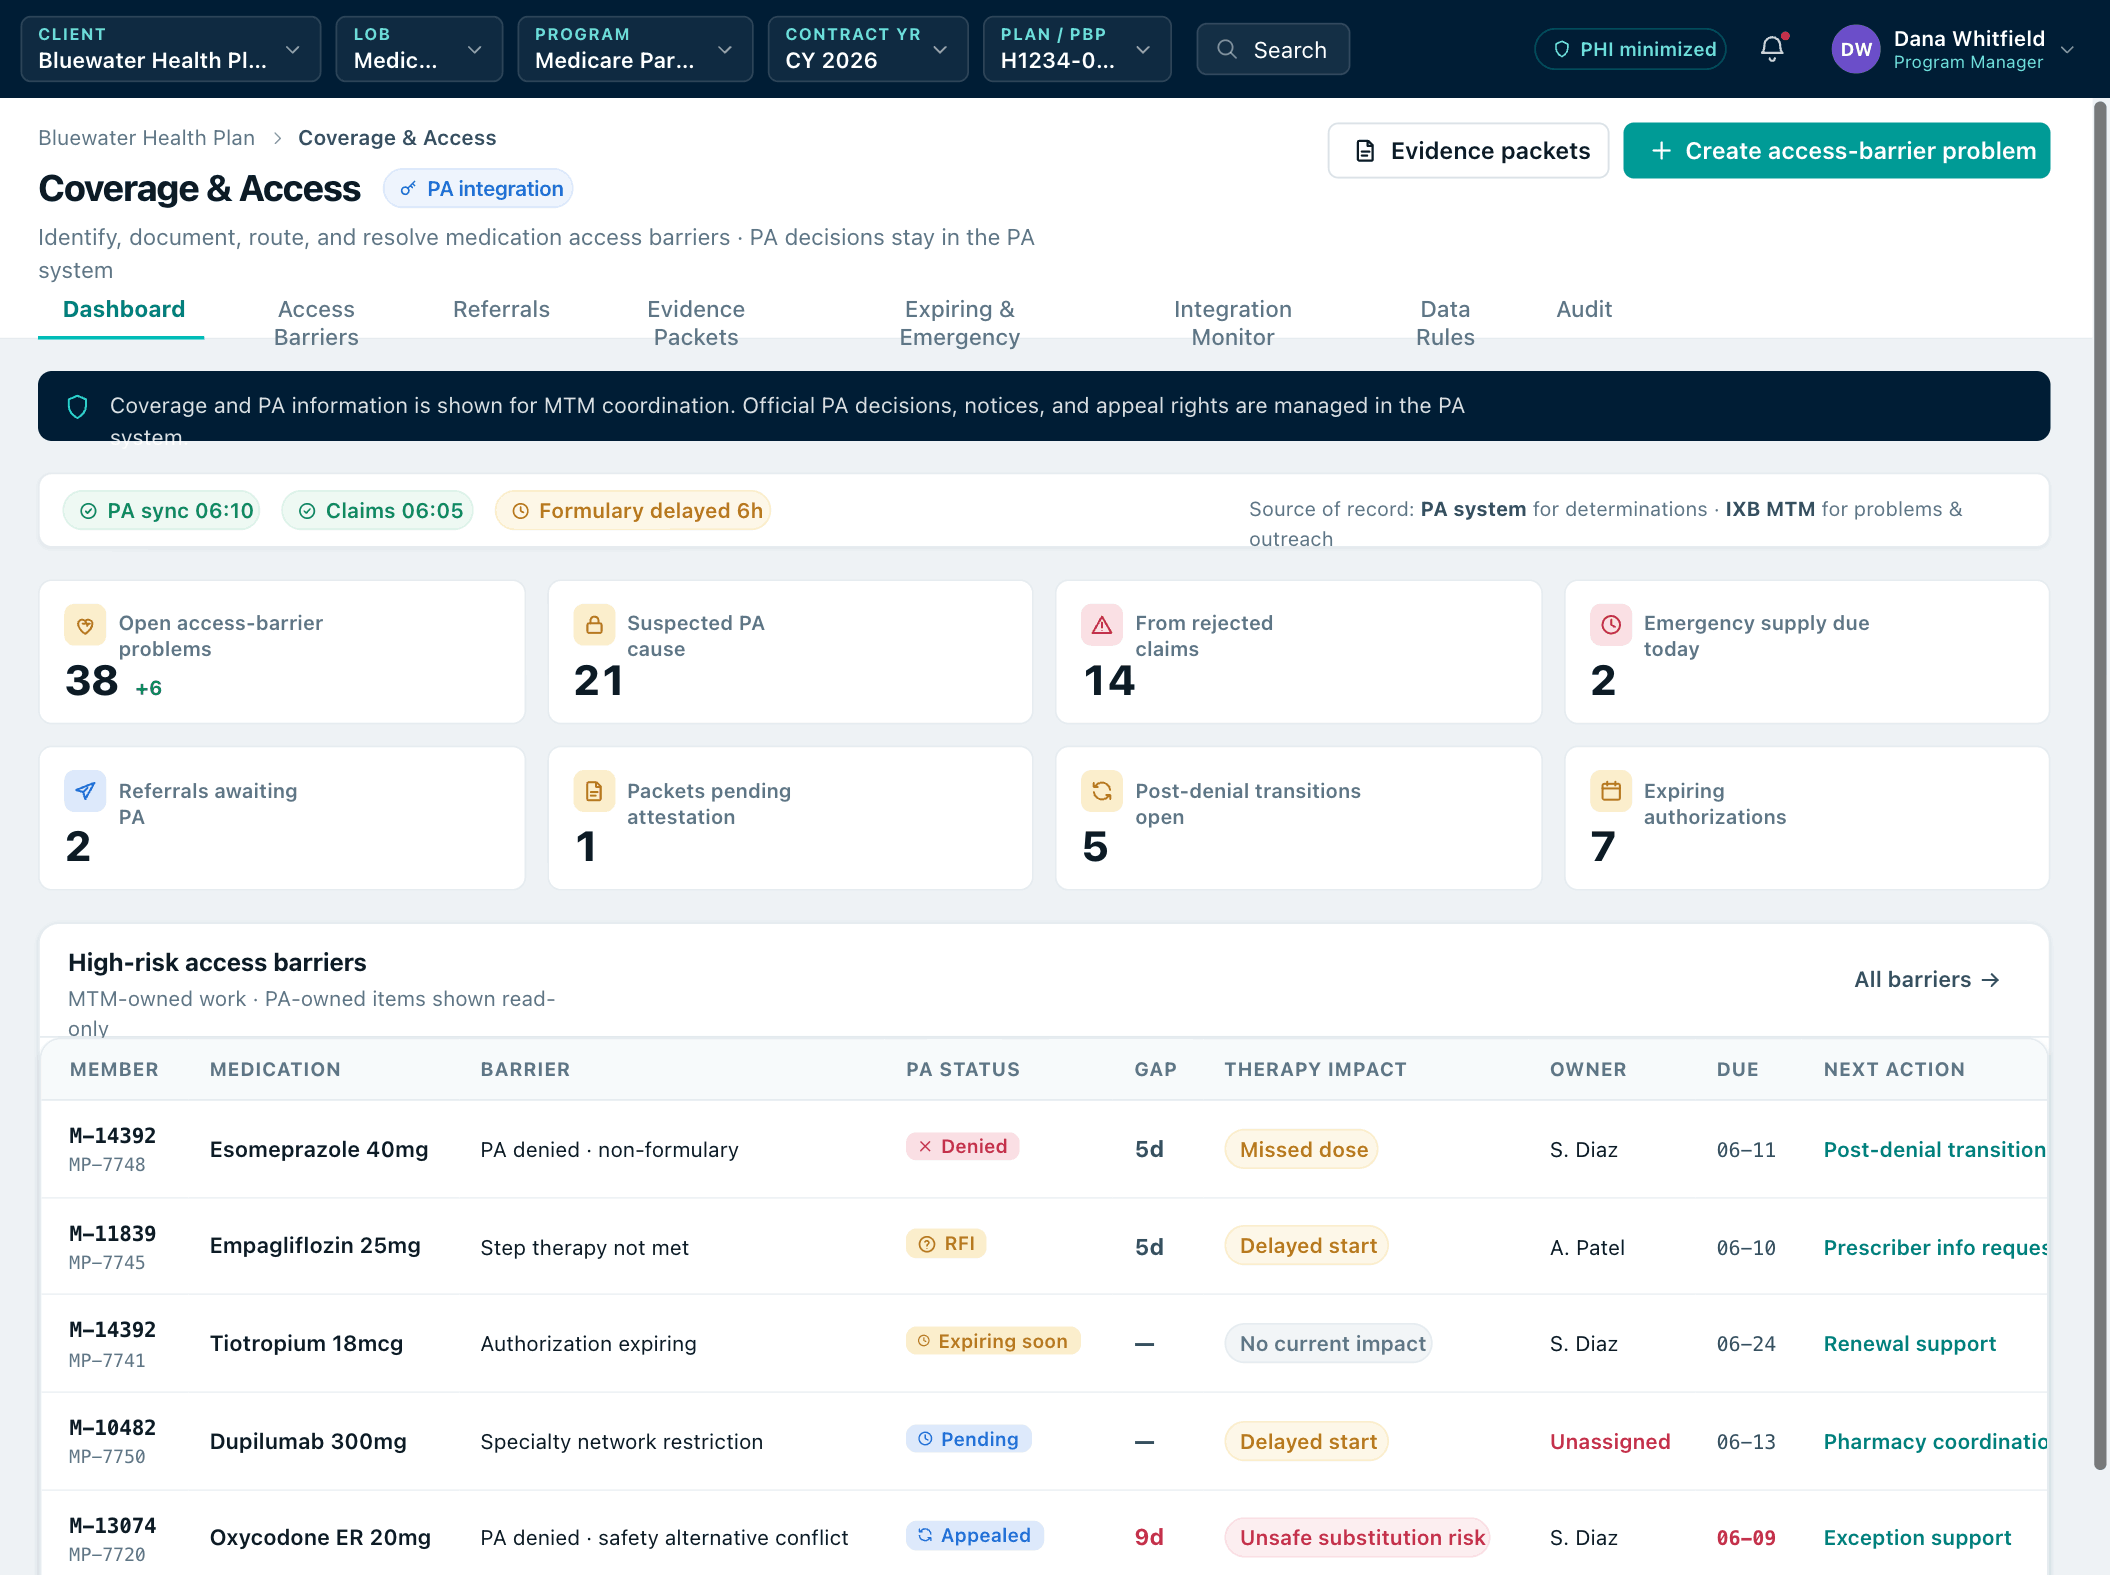Click Post-denial transition action for Esomeprazole

coord(1934,1150)
